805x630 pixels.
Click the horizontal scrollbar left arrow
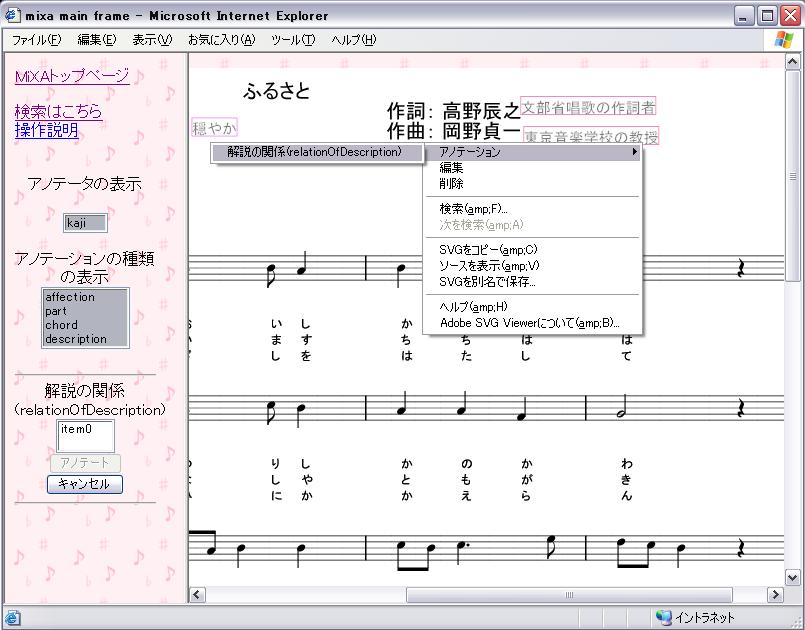pos(197,595)
